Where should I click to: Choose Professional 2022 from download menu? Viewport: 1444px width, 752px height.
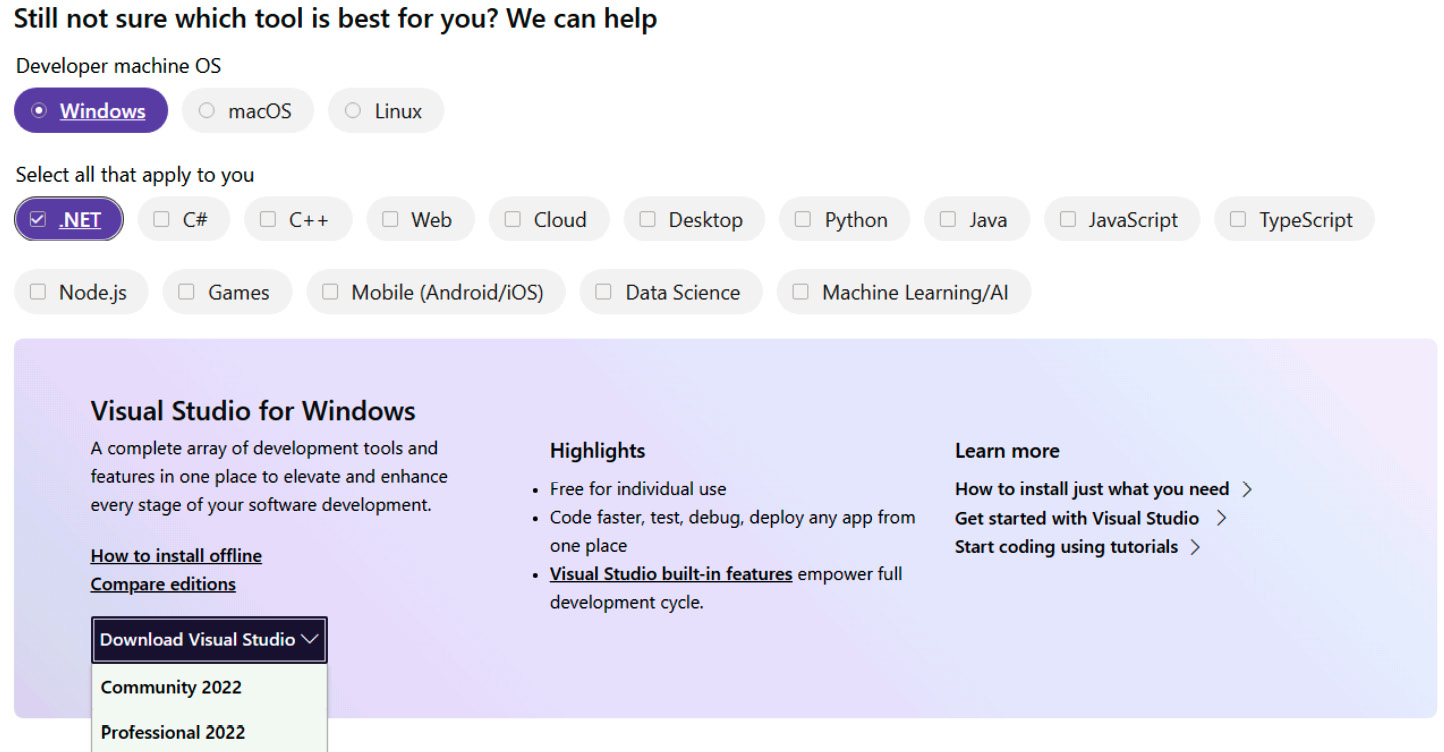(209, 732)
